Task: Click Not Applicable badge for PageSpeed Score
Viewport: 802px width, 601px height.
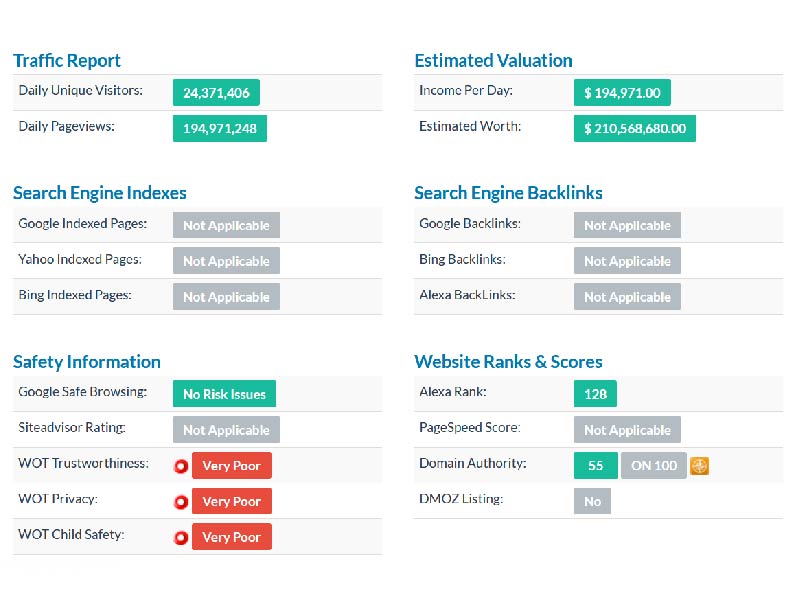Action: [627, 430]
